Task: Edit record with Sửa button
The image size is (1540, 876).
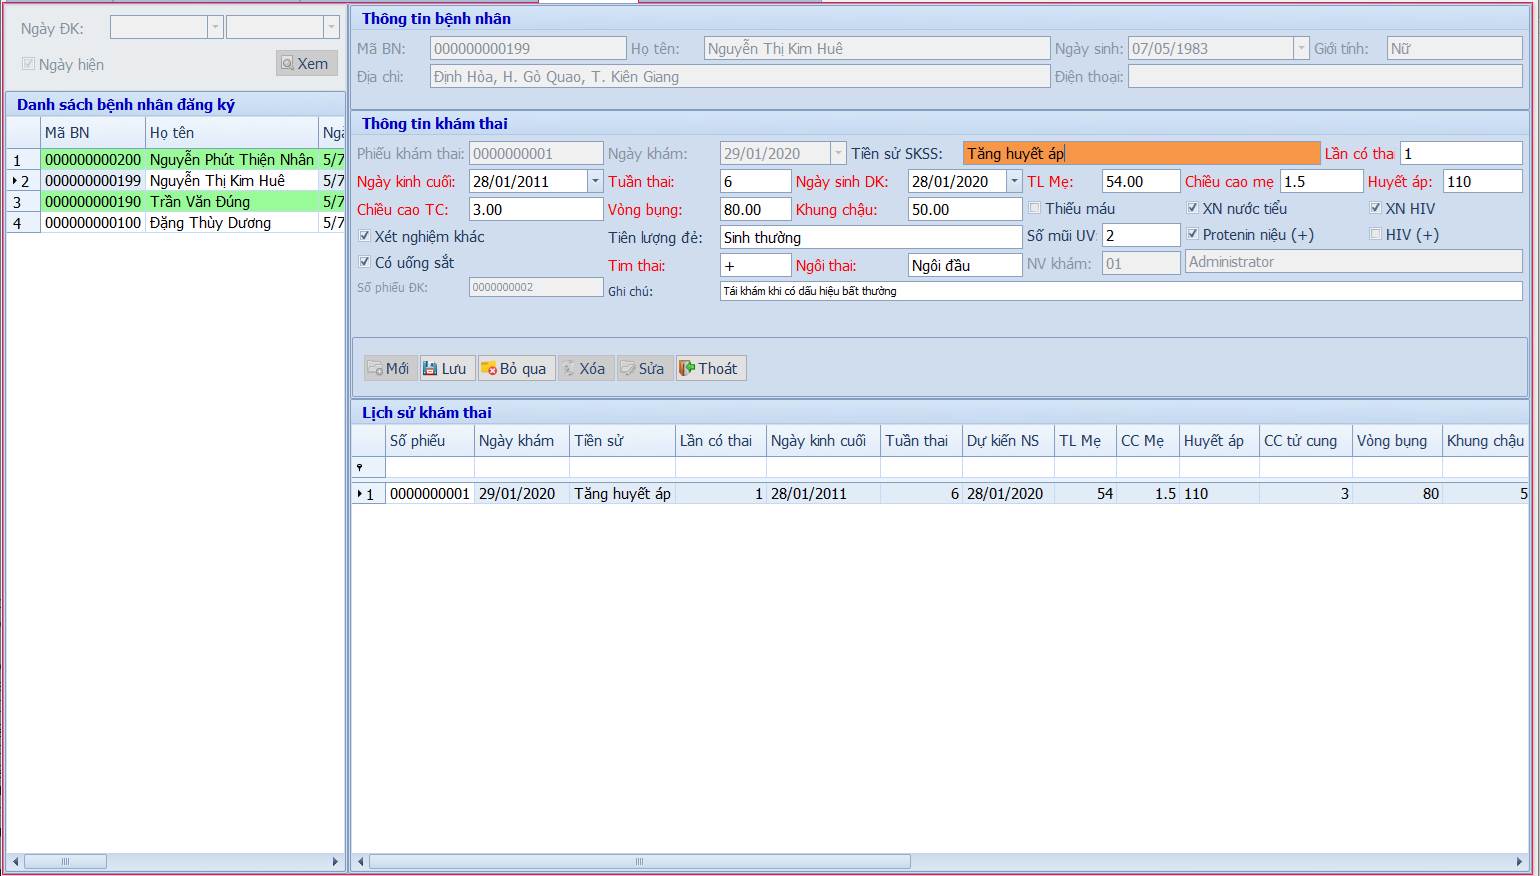Action: tap(643, 368)
